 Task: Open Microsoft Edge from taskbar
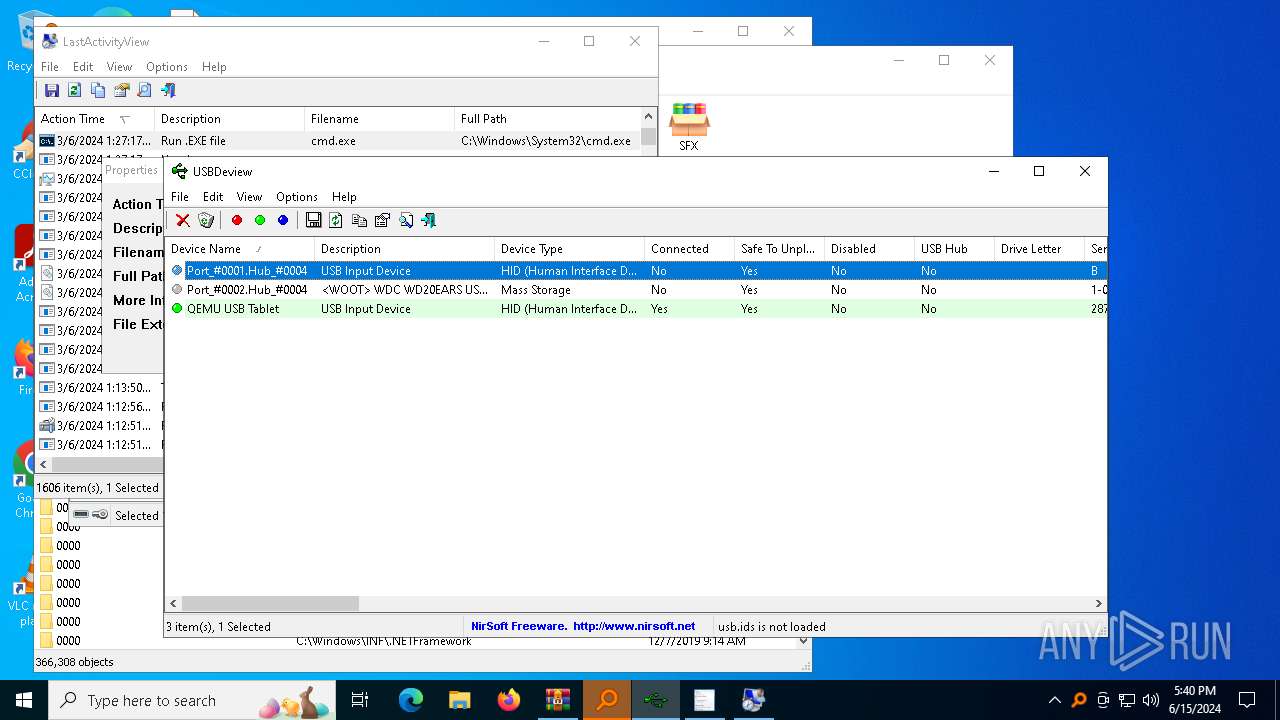click(411, 700)
